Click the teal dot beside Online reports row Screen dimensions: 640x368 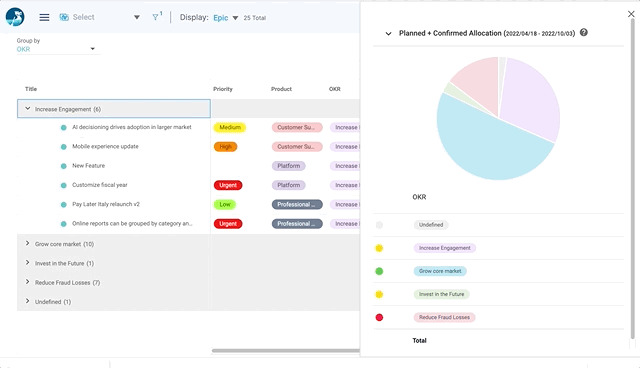[x=64, y=224]
